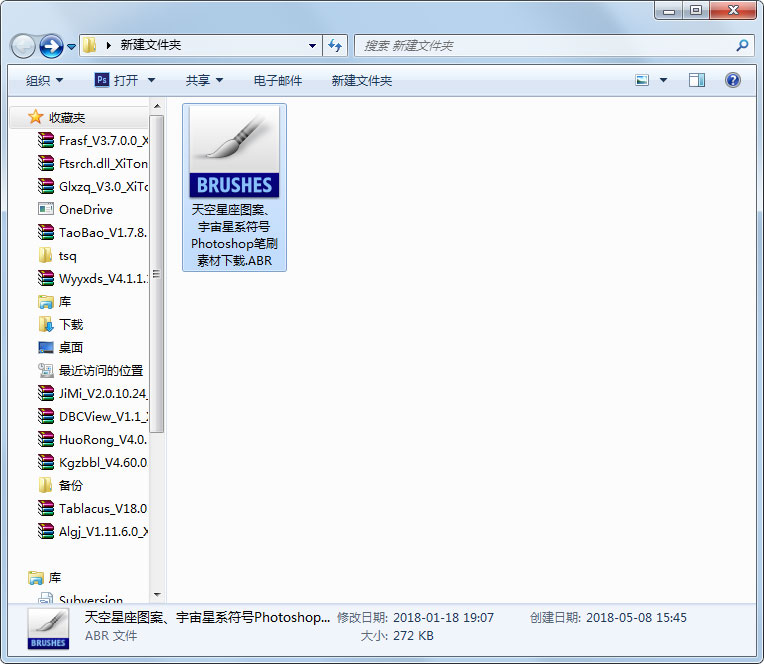Select the 收藏夹 favorites header

click(67, 117)
